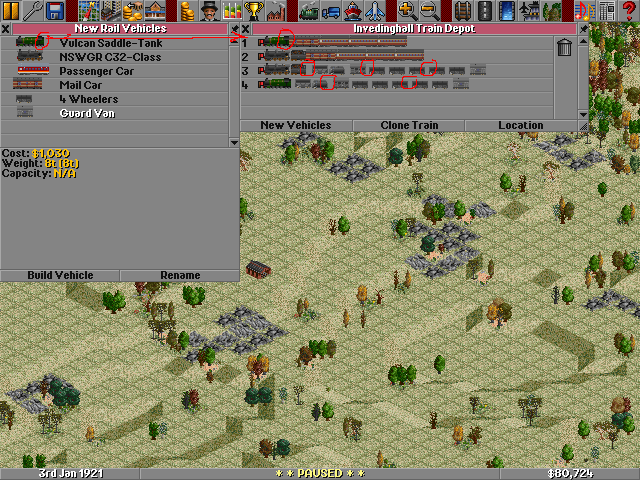Image resolution: width=640 pixels, height=480 pixels.
Task: Open the landscaping trees icon
Action: pyautogui.click(x=551, y=11)
